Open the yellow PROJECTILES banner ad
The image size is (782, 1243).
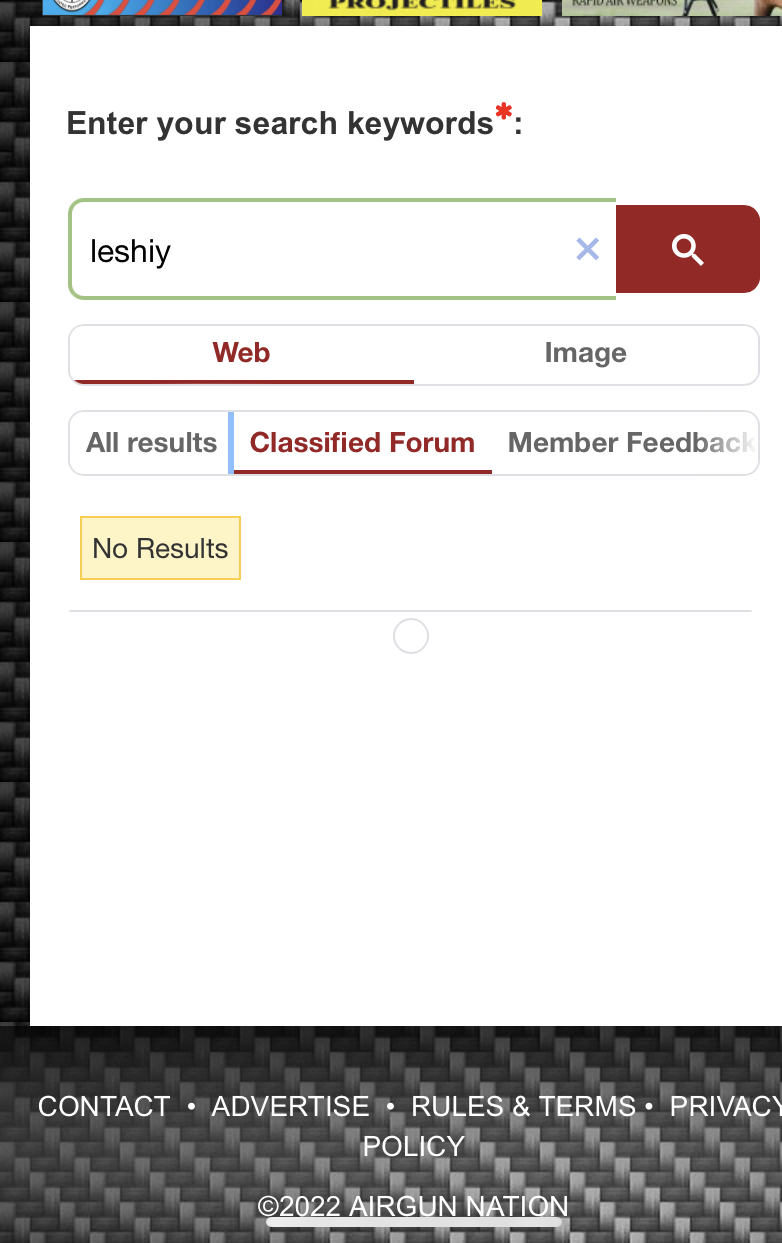[x=421, y=7]
